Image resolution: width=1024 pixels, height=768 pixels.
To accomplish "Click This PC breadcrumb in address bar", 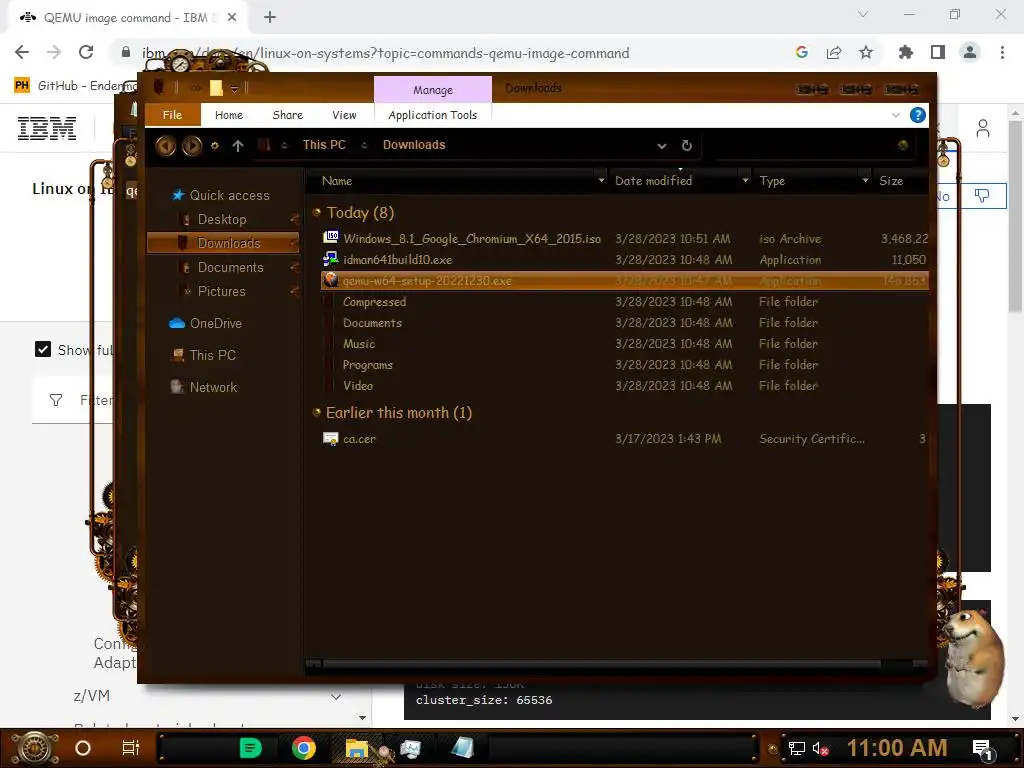I will [324, 145].
